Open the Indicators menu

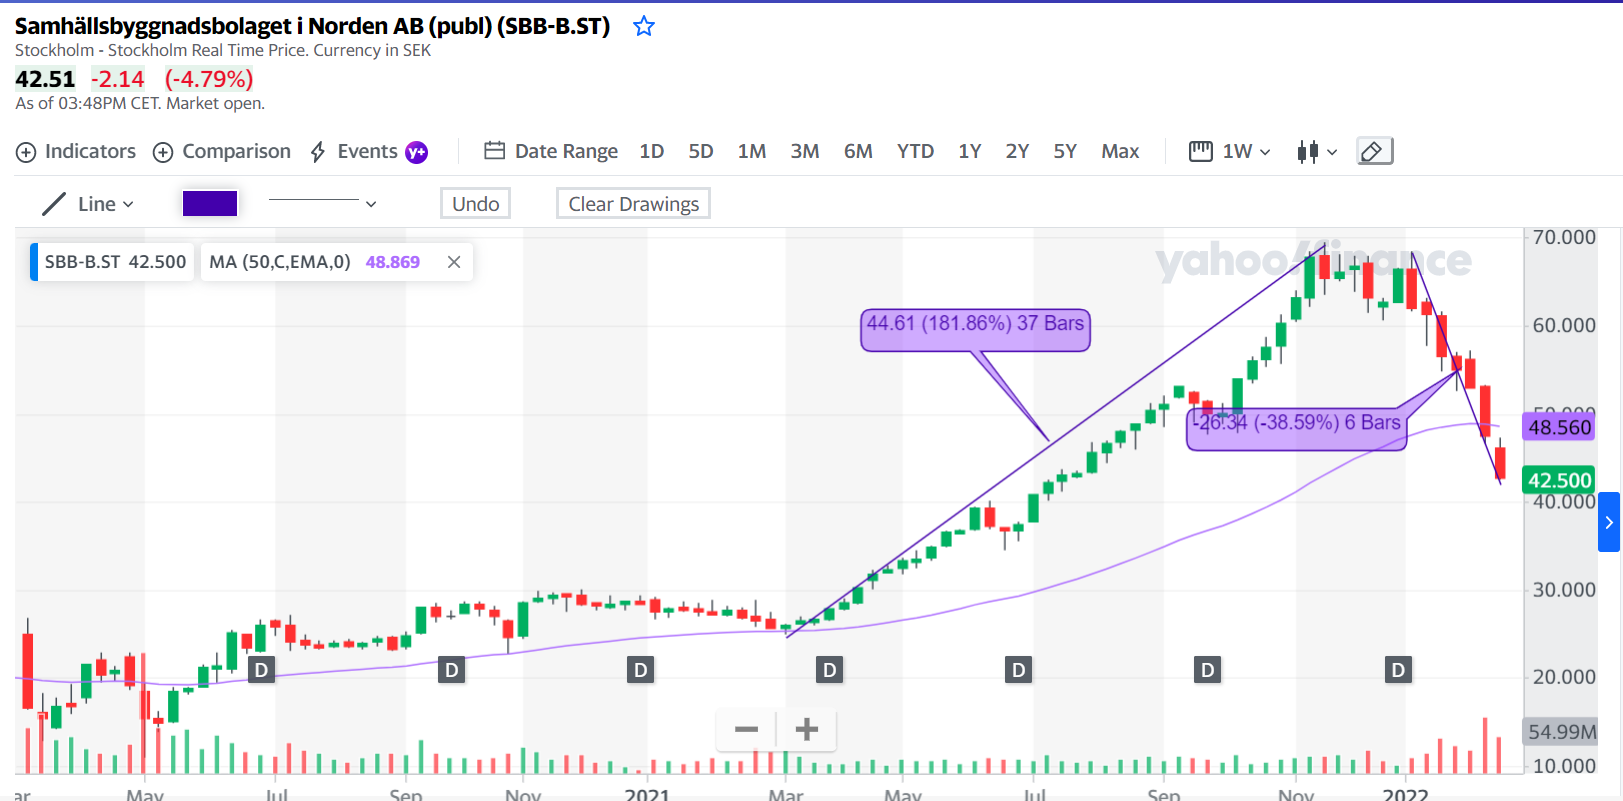(x=76, y=151)
